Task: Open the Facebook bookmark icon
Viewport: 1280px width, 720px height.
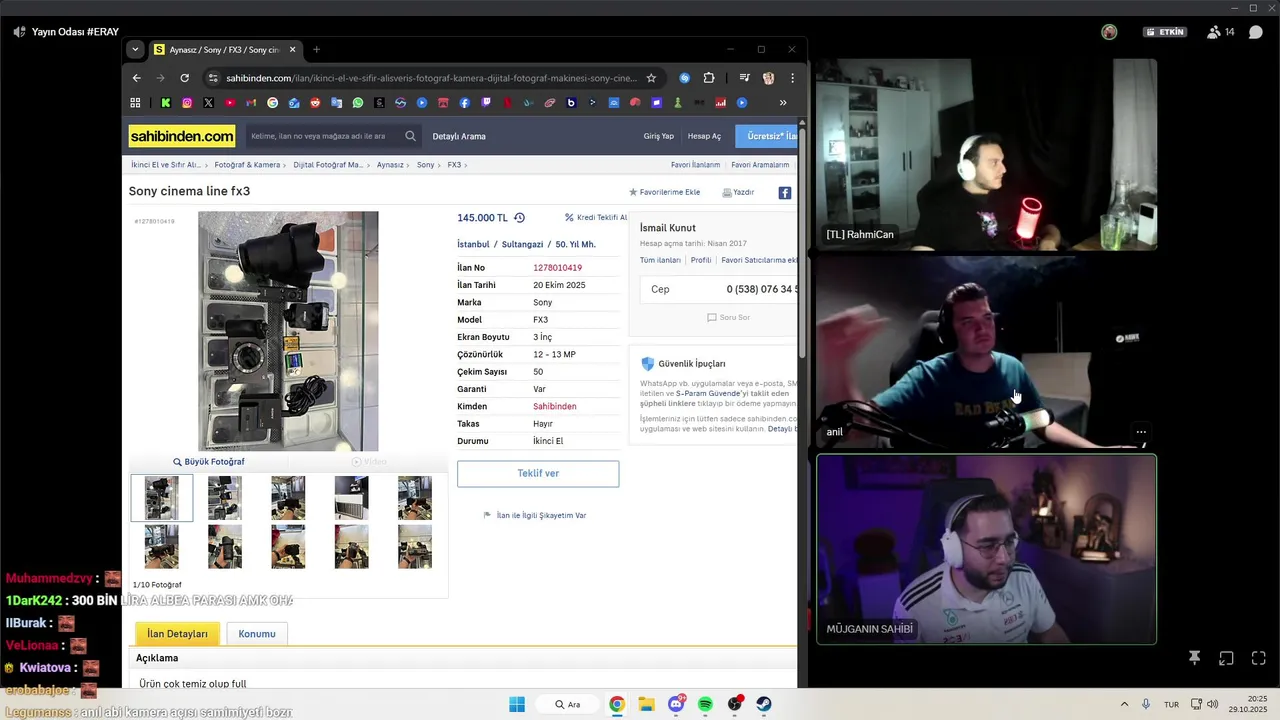Action: point(465,102)
